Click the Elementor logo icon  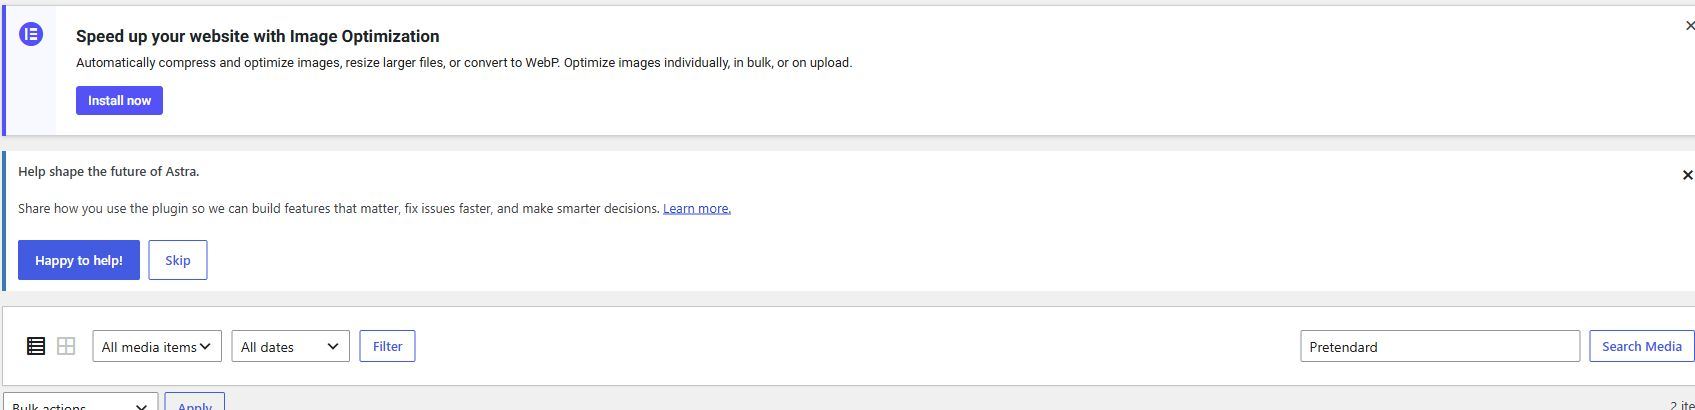pos(31,35)
